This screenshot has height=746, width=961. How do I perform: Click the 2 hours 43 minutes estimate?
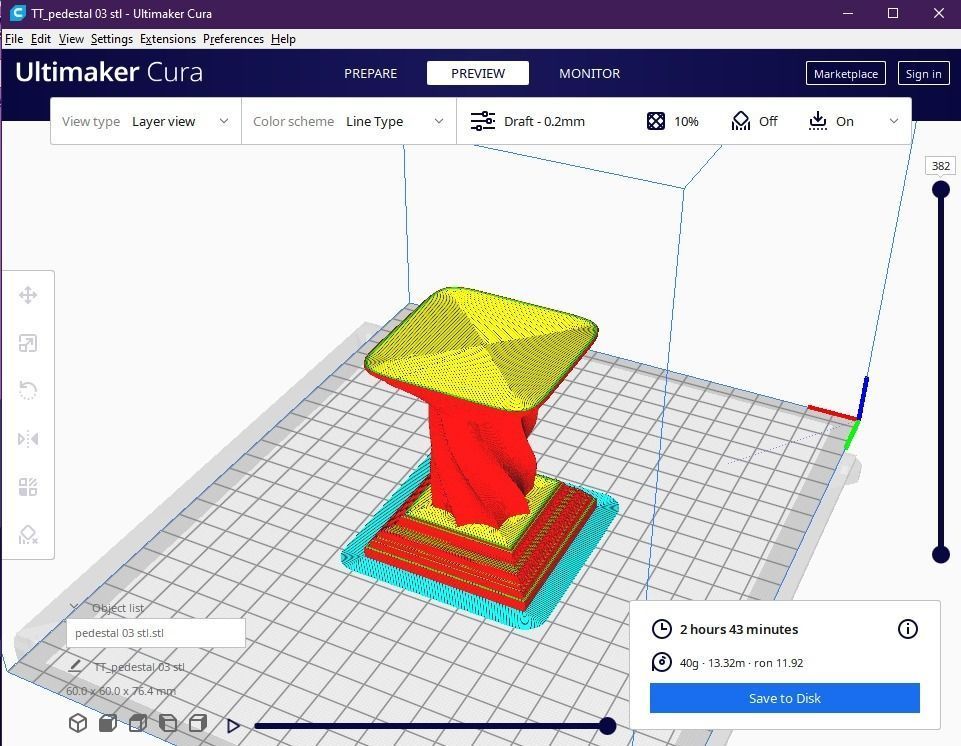(739, 630)
